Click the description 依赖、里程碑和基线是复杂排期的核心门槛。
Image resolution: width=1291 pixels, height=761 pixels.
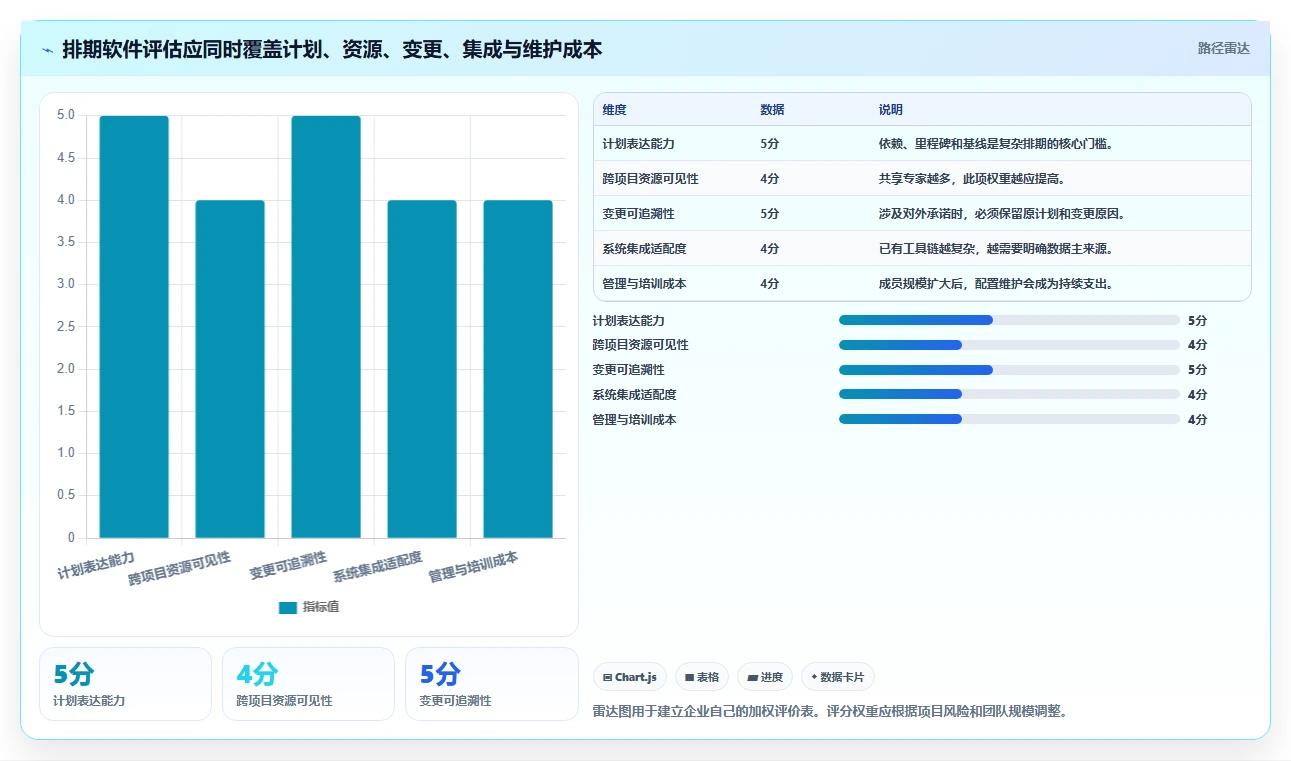(996, 144)
